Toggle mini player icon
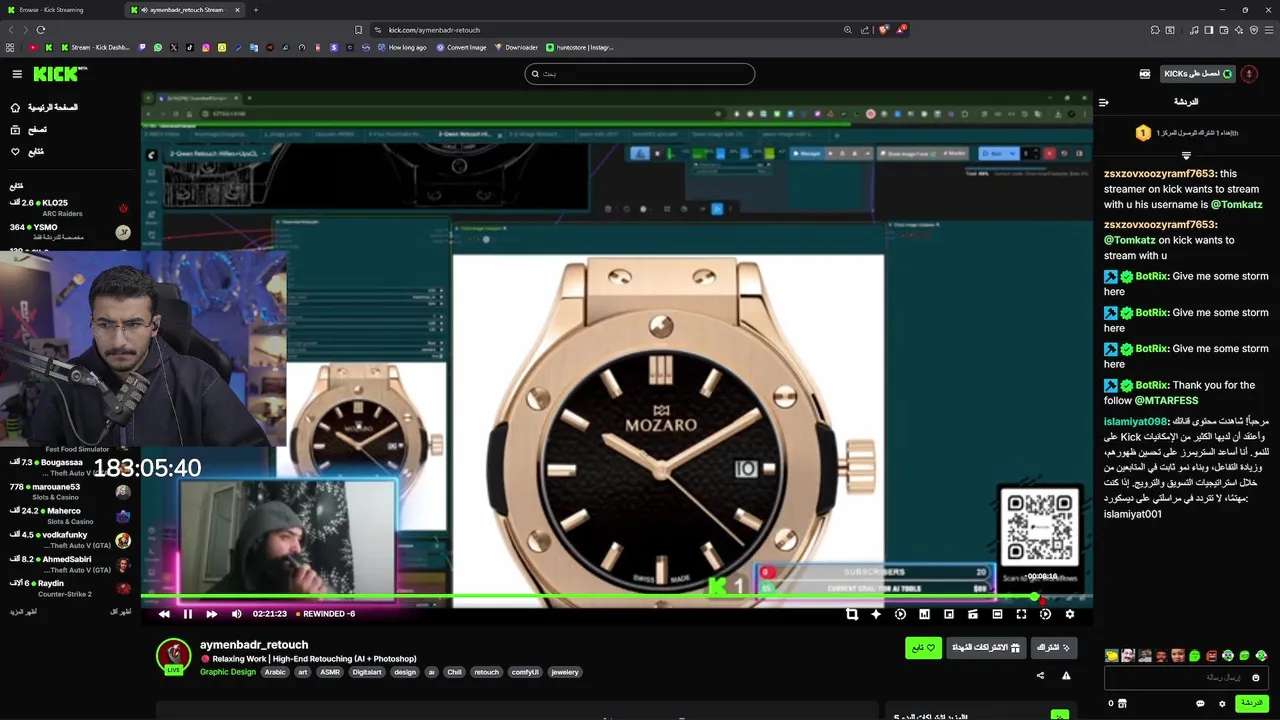 click(x=949, y=614)
